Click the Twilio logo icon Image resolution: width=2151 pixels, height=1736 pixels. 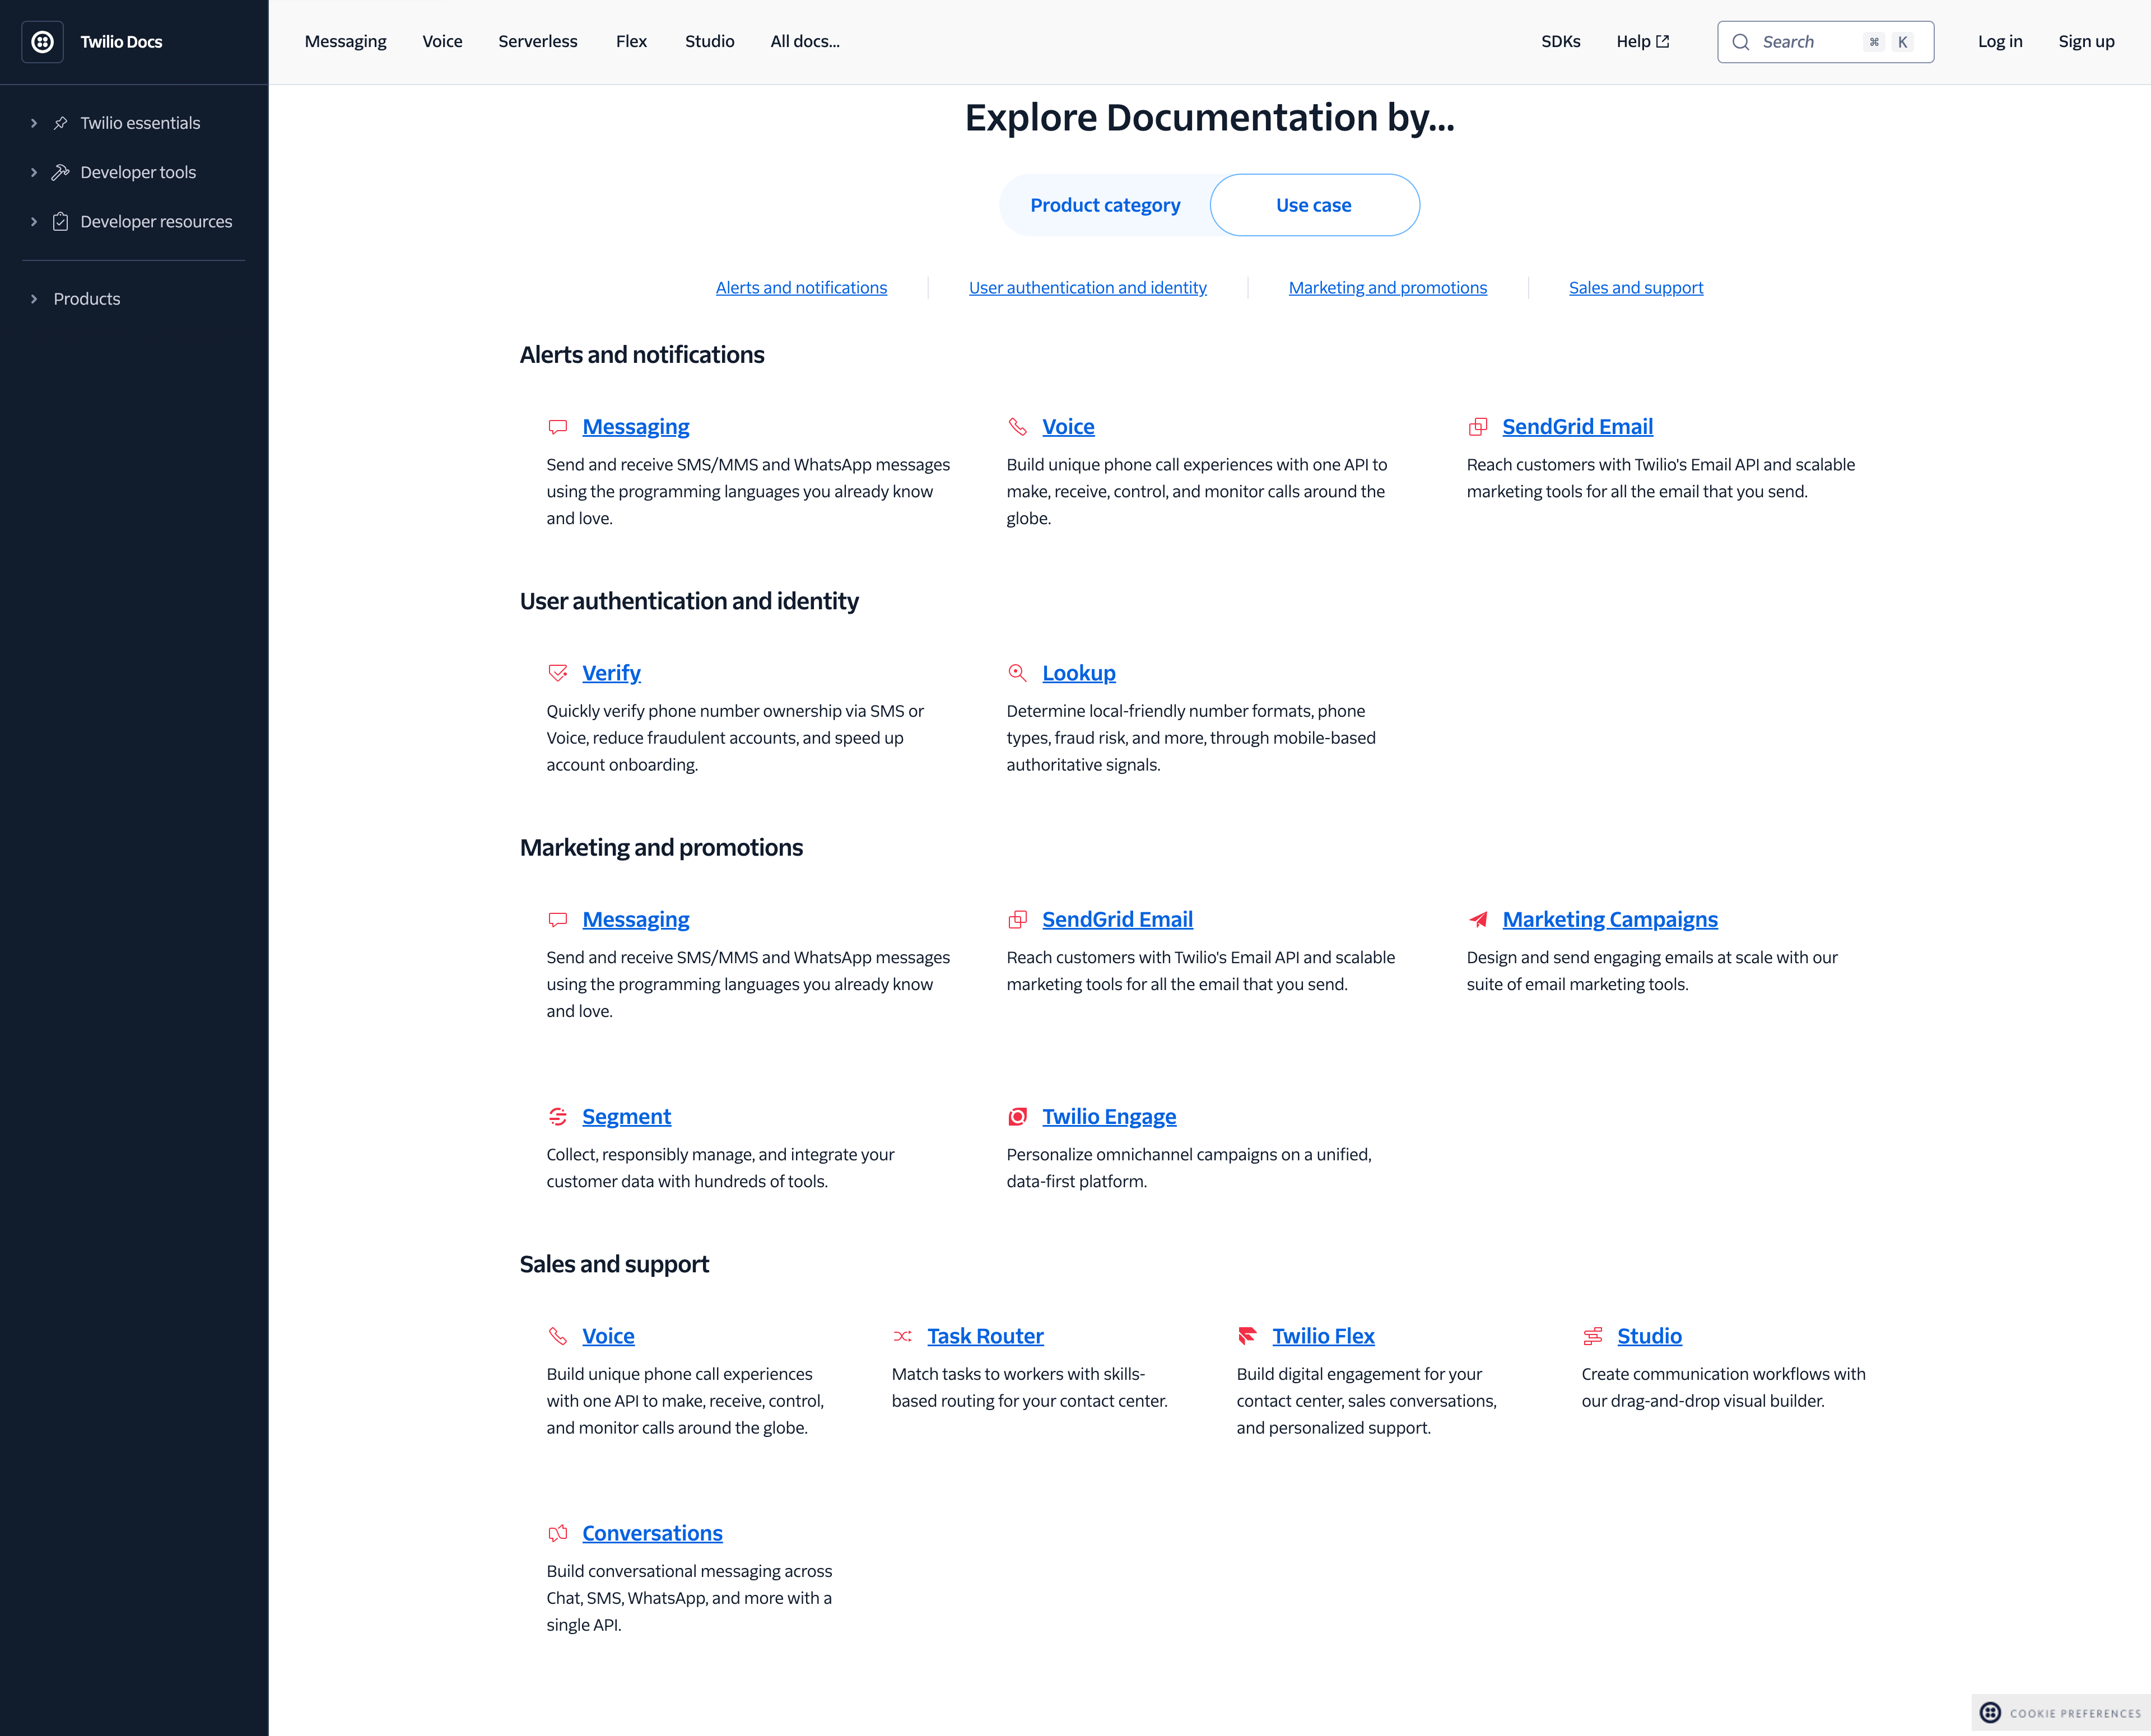[x=42, y=42]
